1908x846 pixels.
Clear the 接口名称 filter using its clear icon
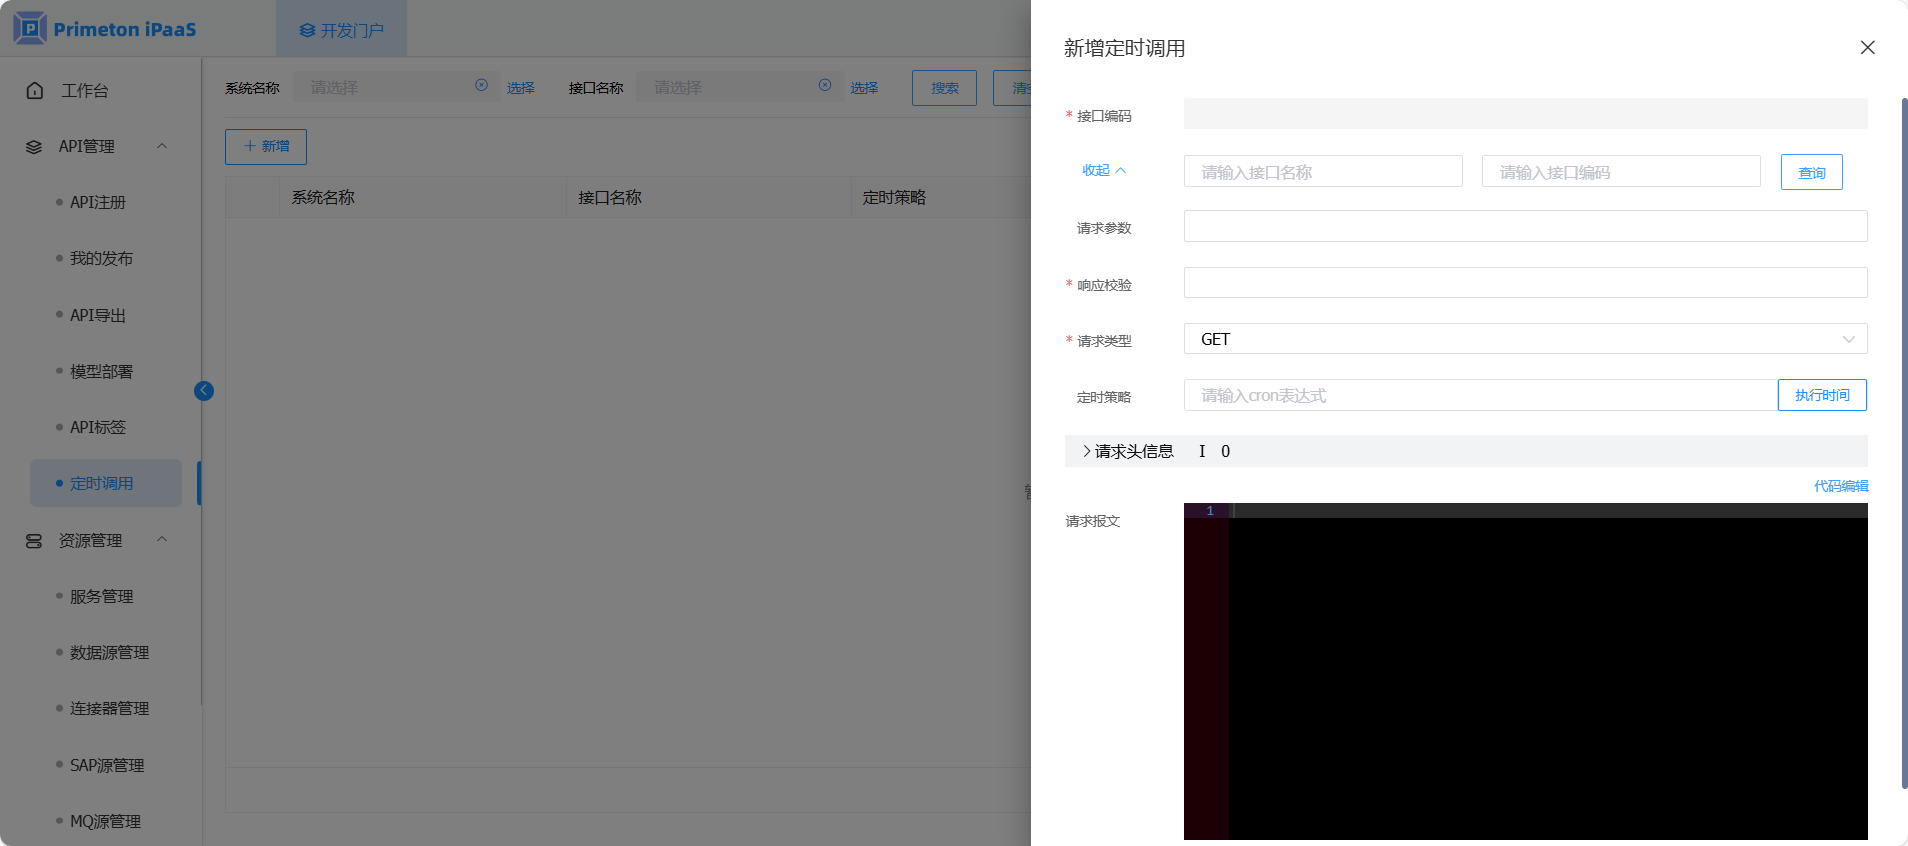825,86
